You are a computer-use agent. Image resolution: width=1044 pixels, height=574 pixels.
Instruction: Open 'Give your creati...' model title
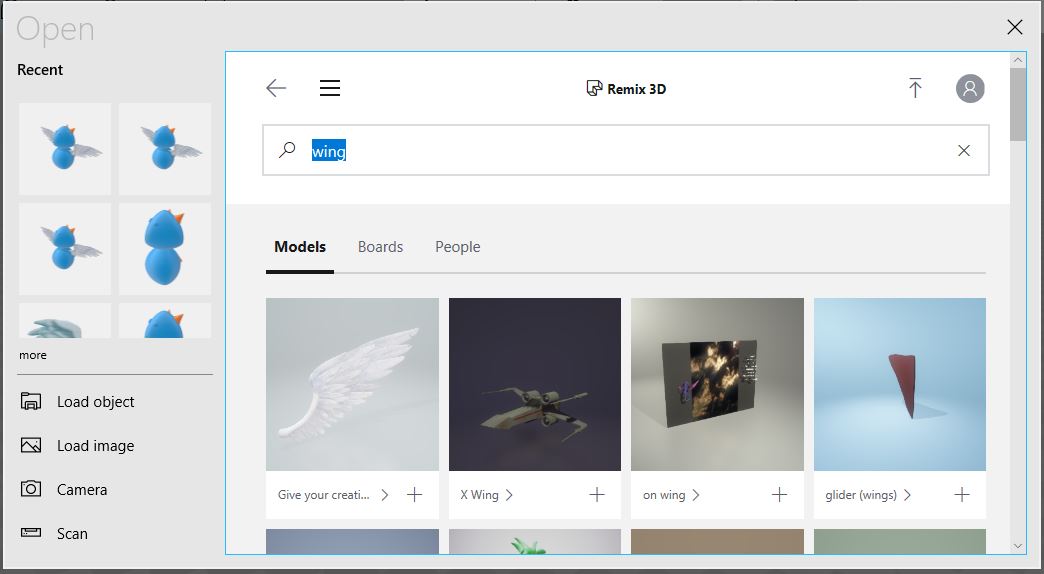click(x=324, y=495)
